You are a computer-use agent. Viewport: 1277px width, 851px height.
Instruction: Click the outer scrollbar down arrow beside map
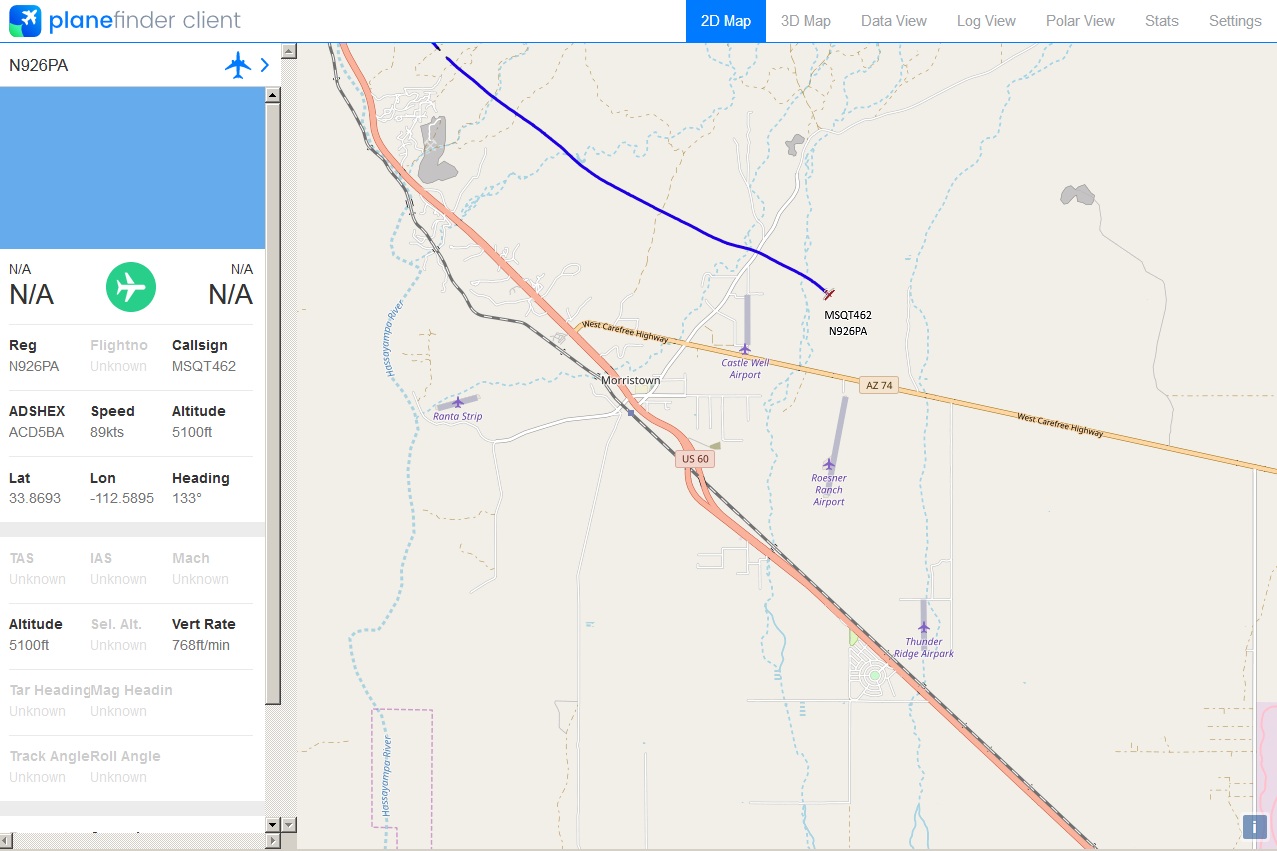289,824
